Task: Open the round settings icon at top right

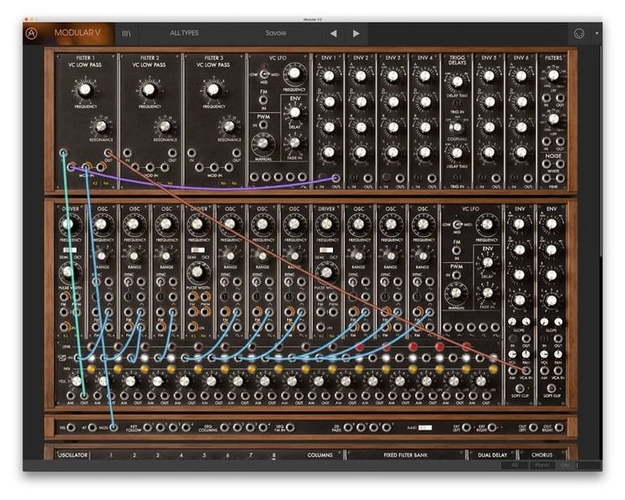Action: coord(579,34)
